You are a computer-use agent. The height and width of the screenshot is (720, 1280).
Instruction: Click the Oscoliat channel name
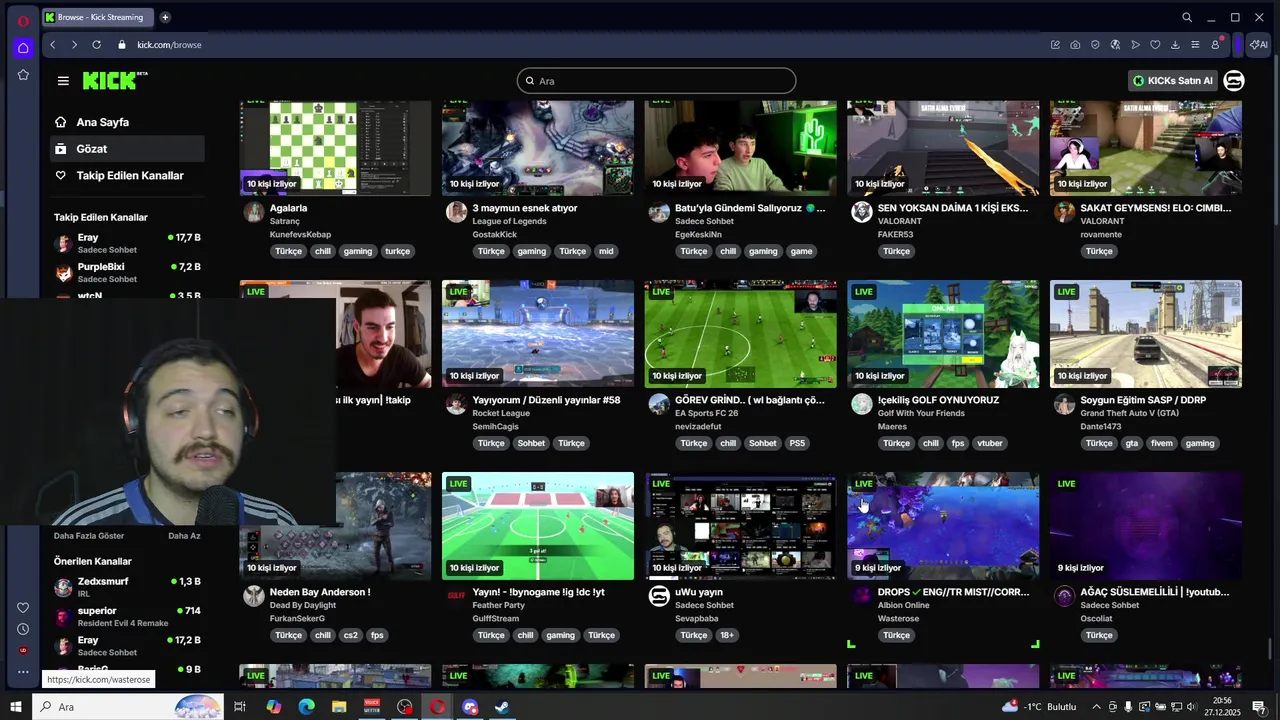coord(1097,618)
